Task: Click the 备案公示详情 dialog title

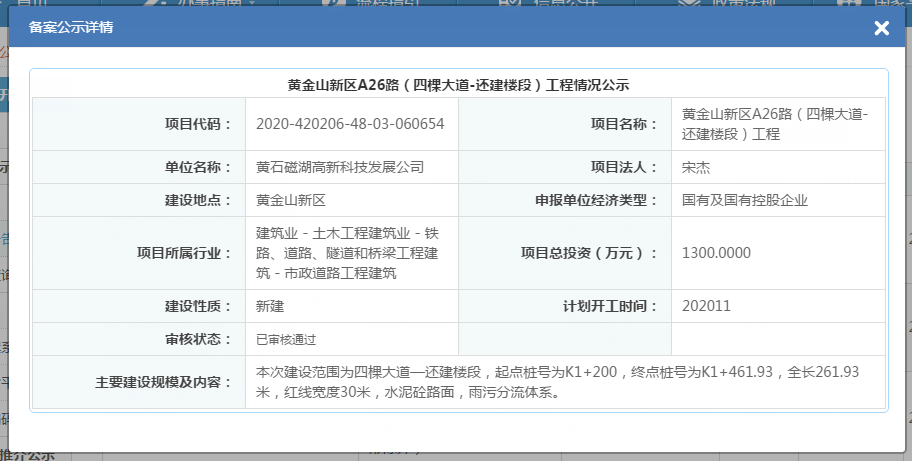Action: pyautogui.click(x=70, y=28)
